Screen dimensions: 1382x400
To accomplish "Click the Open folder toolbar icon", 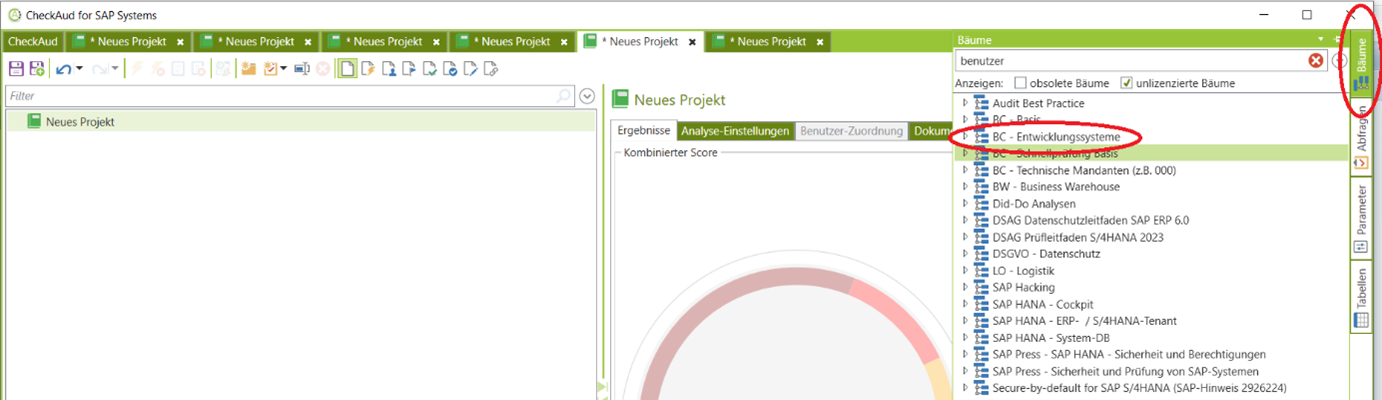I will (x=248, y=69).
